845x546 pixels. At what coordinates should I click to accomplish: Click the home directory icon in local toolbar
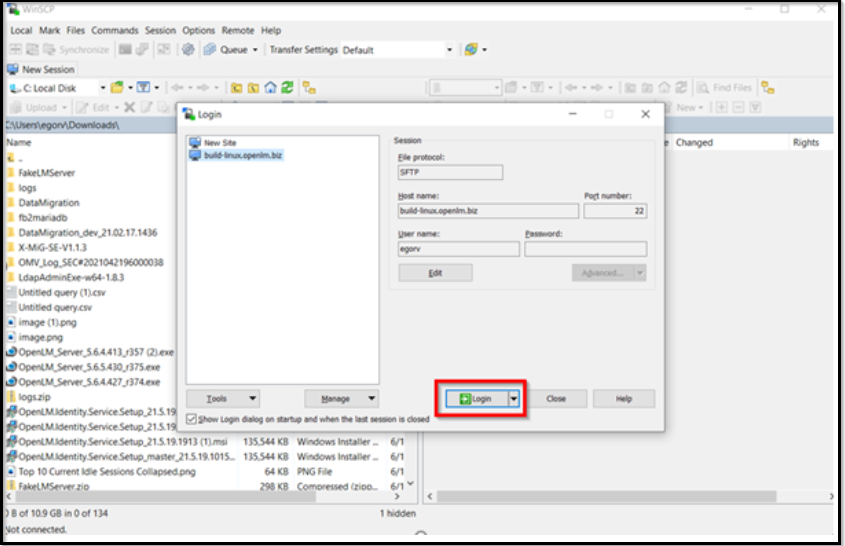tap(270, 88)
